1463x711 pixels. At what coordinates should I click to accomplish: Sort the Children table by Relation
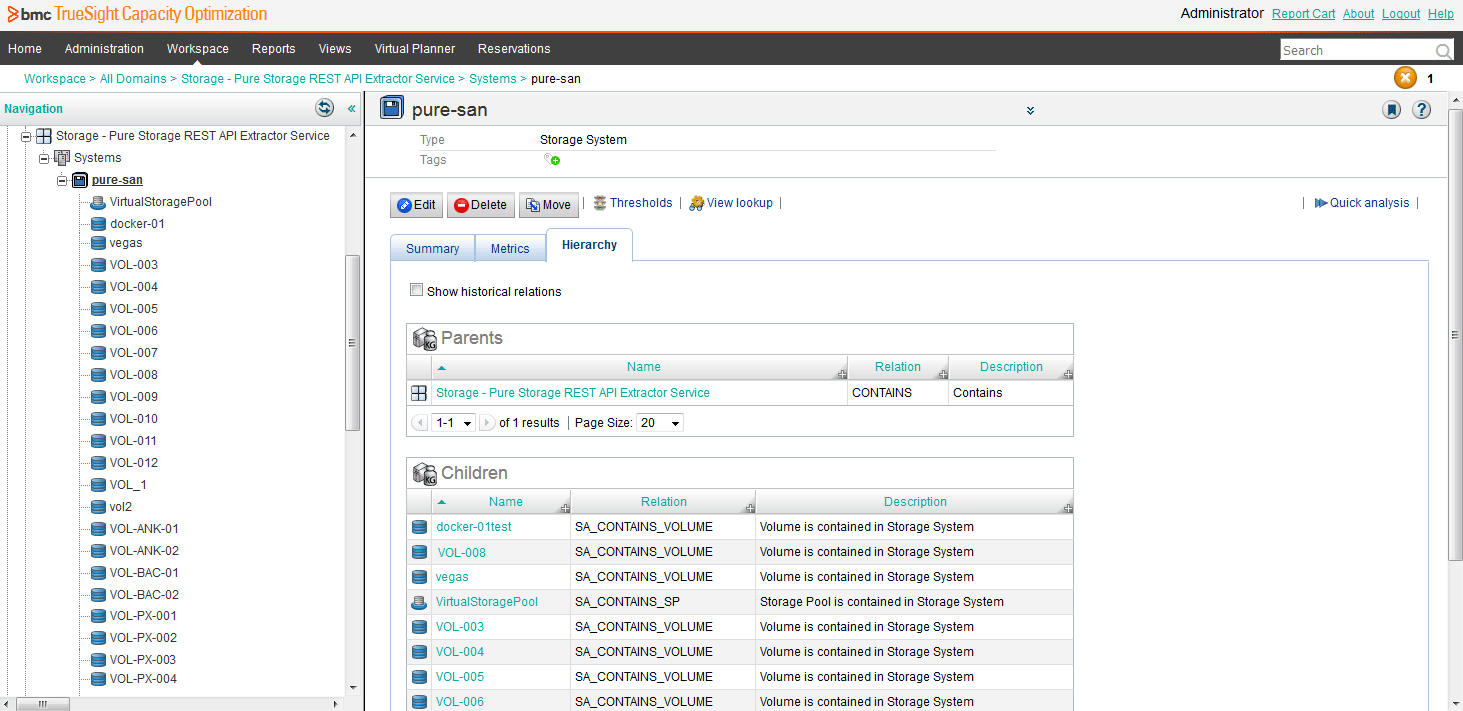pos(664,502)
